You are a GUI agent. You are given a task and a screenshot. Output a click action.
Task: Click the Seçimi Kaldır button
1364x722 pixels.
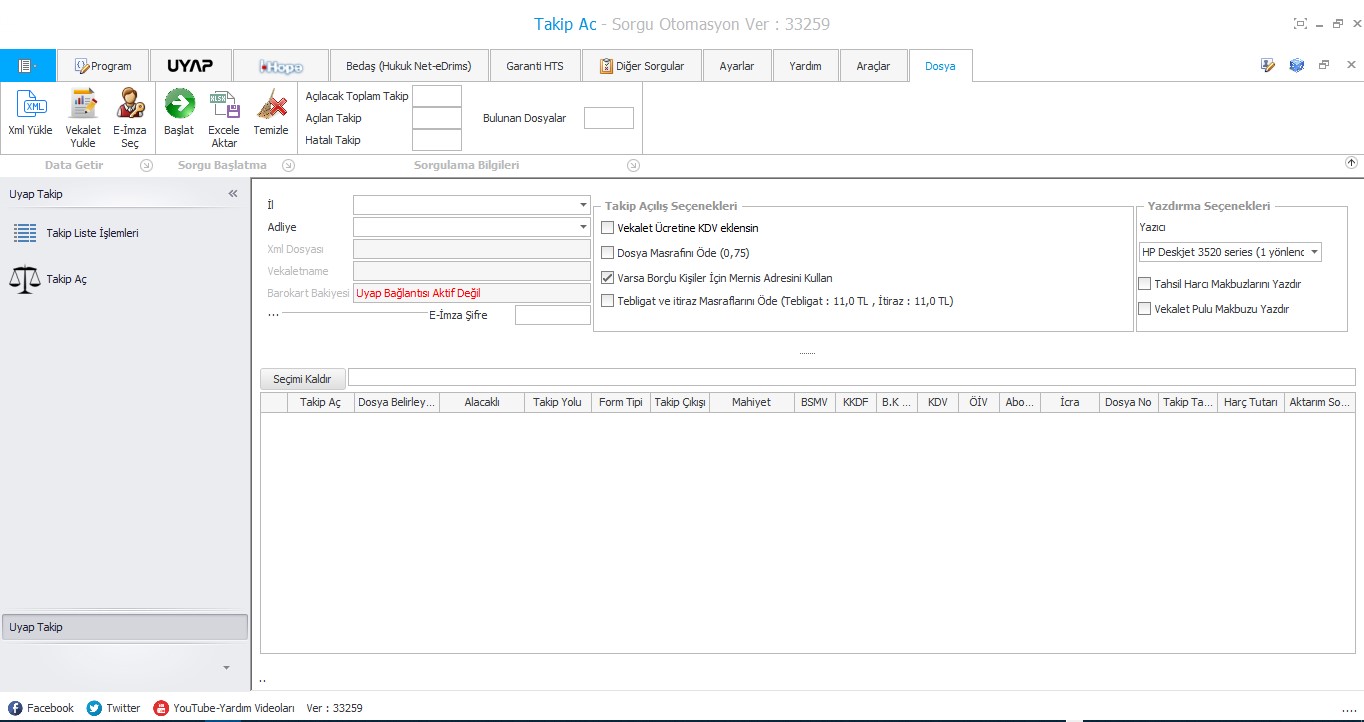pos(303,379)
